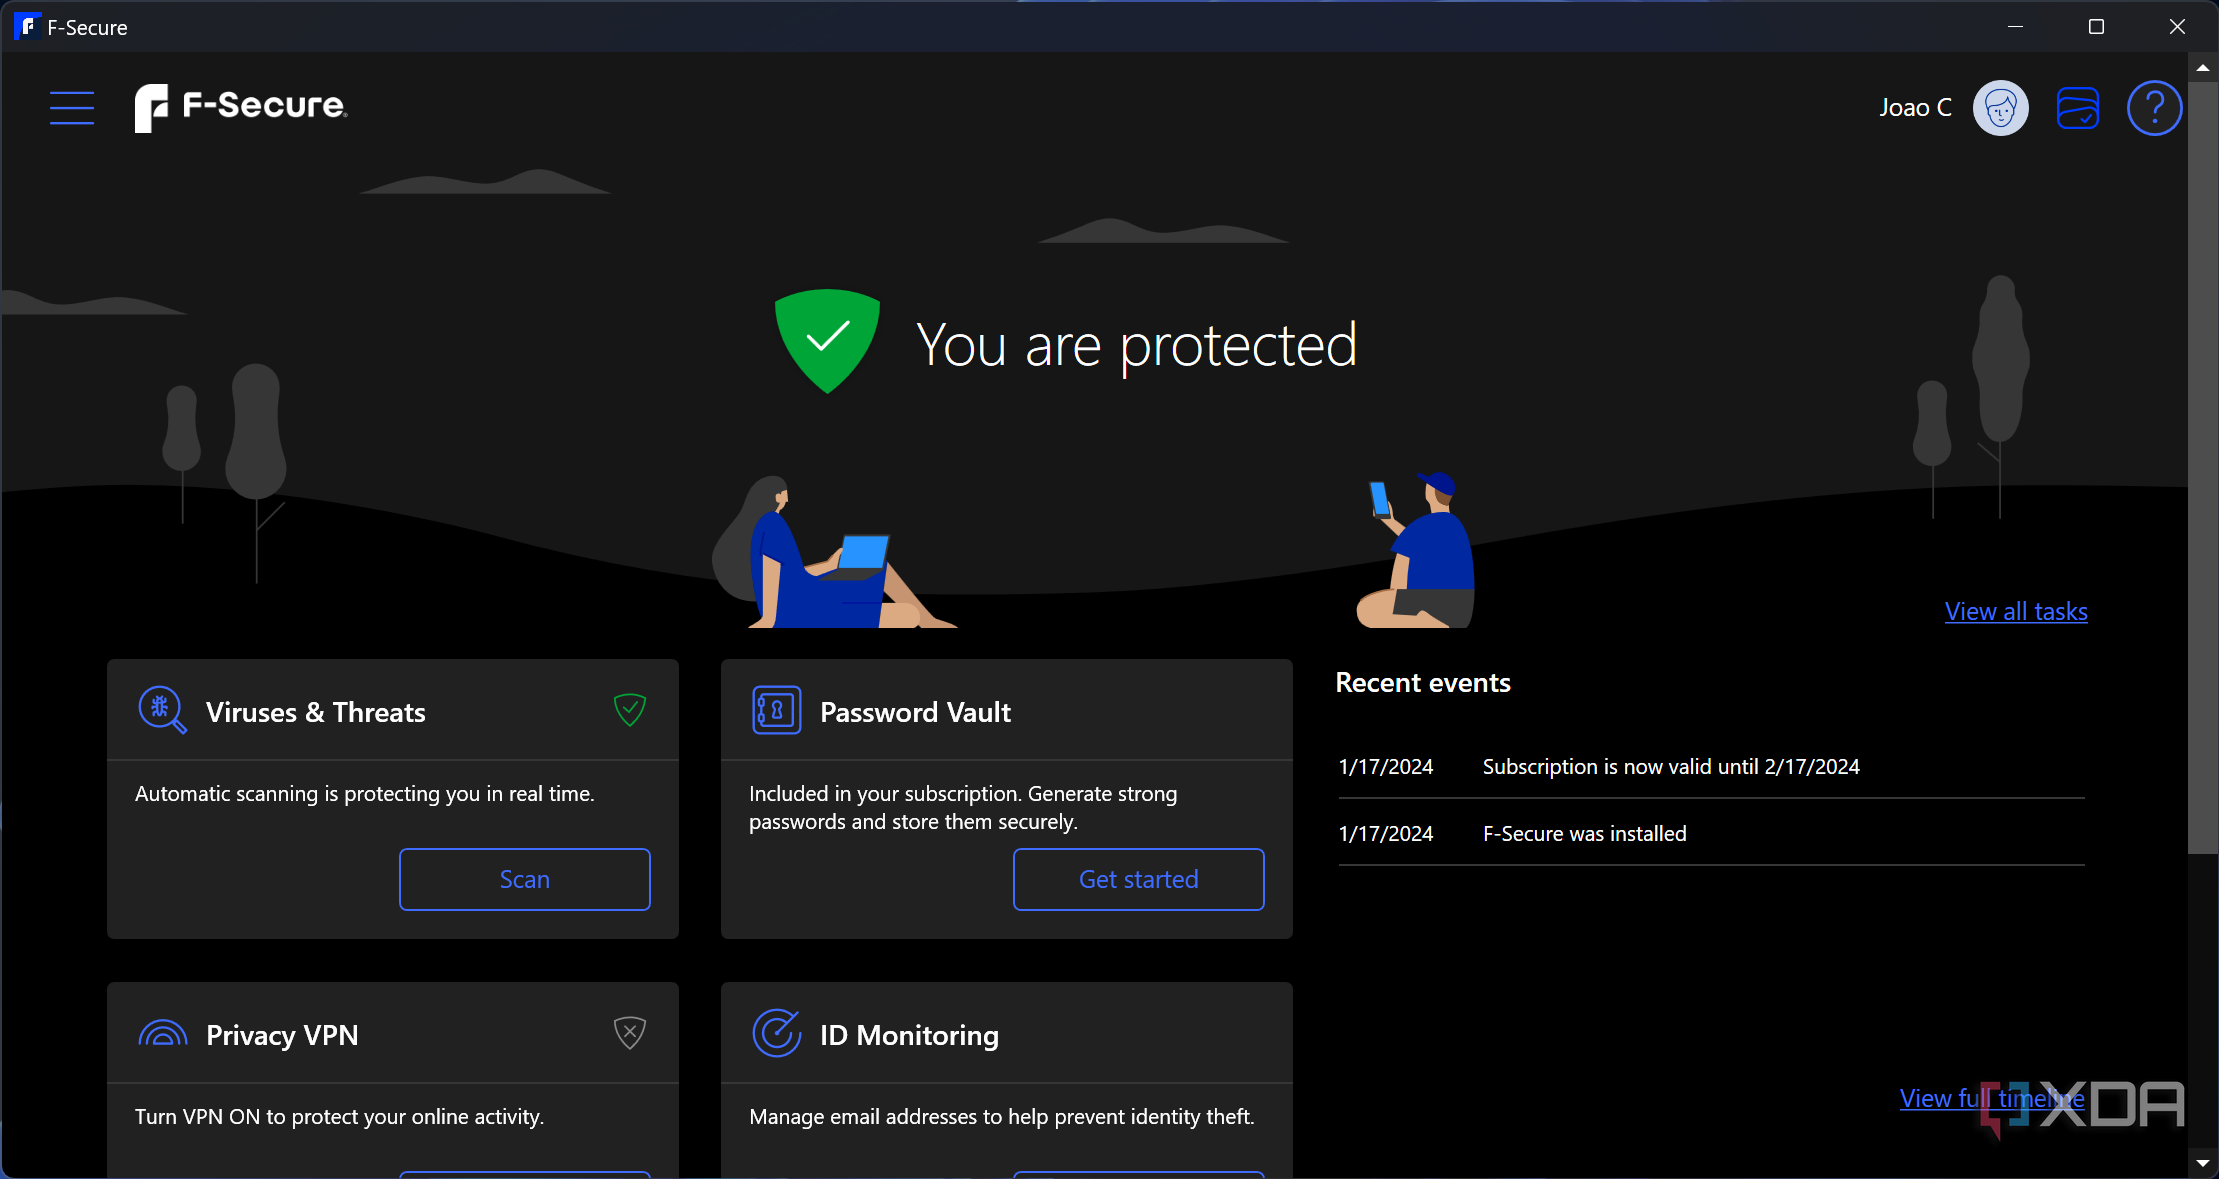The width and height of the screenshot is (2219, 1179).
Task: Click Viruses & Threats magnifier icon
Action: [x=162, y=711]
